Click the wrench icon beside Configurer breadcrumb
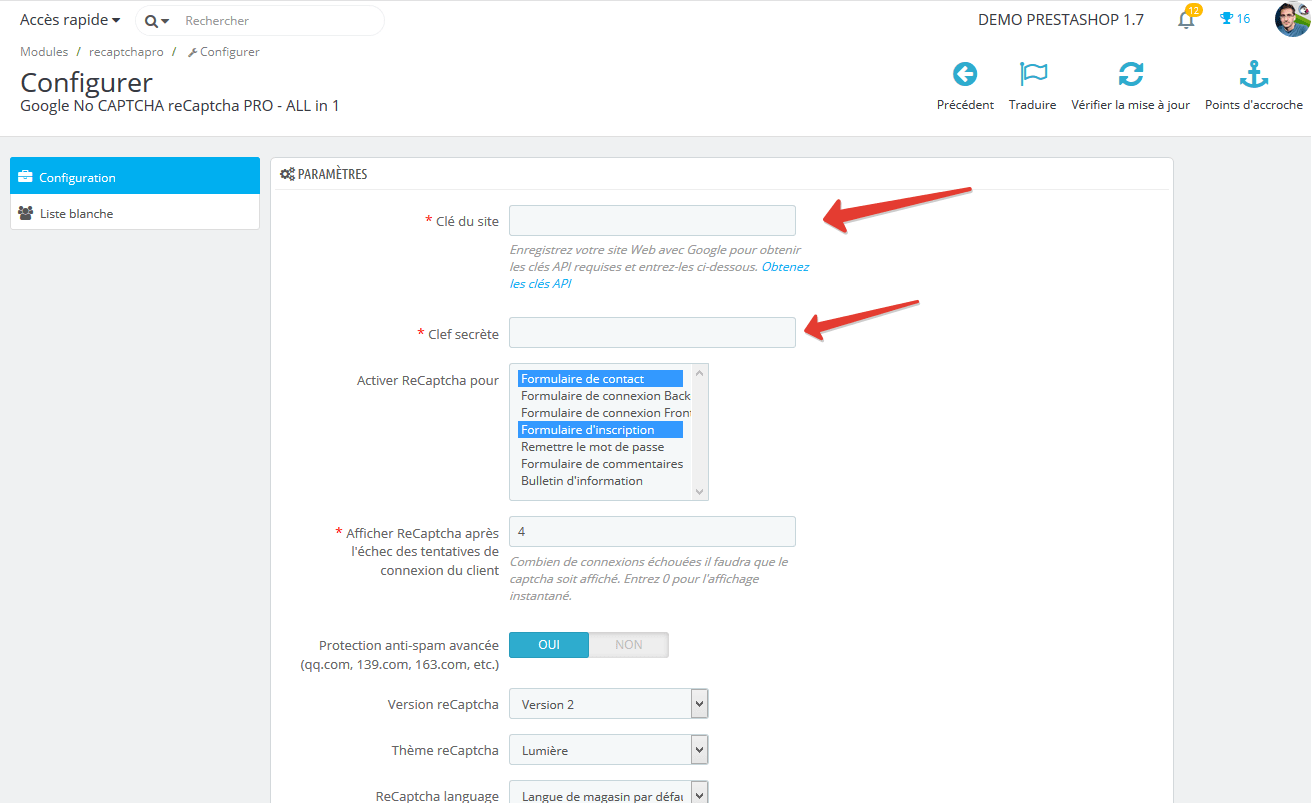The height and width of the screenshot is (803, 1312). (192, 52)
